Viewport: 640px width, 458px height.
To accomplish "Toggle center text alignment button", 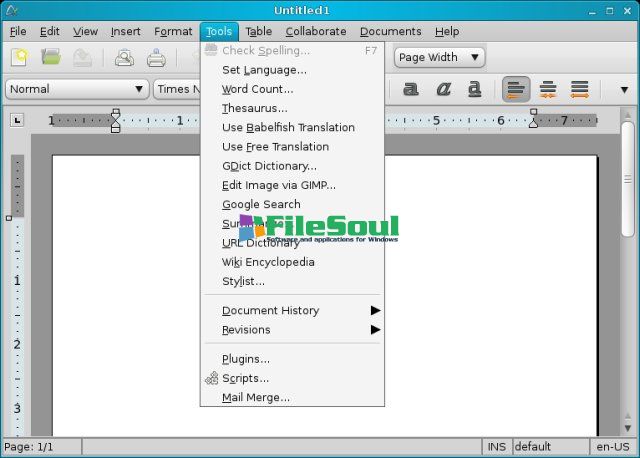I will pos(548,89).
